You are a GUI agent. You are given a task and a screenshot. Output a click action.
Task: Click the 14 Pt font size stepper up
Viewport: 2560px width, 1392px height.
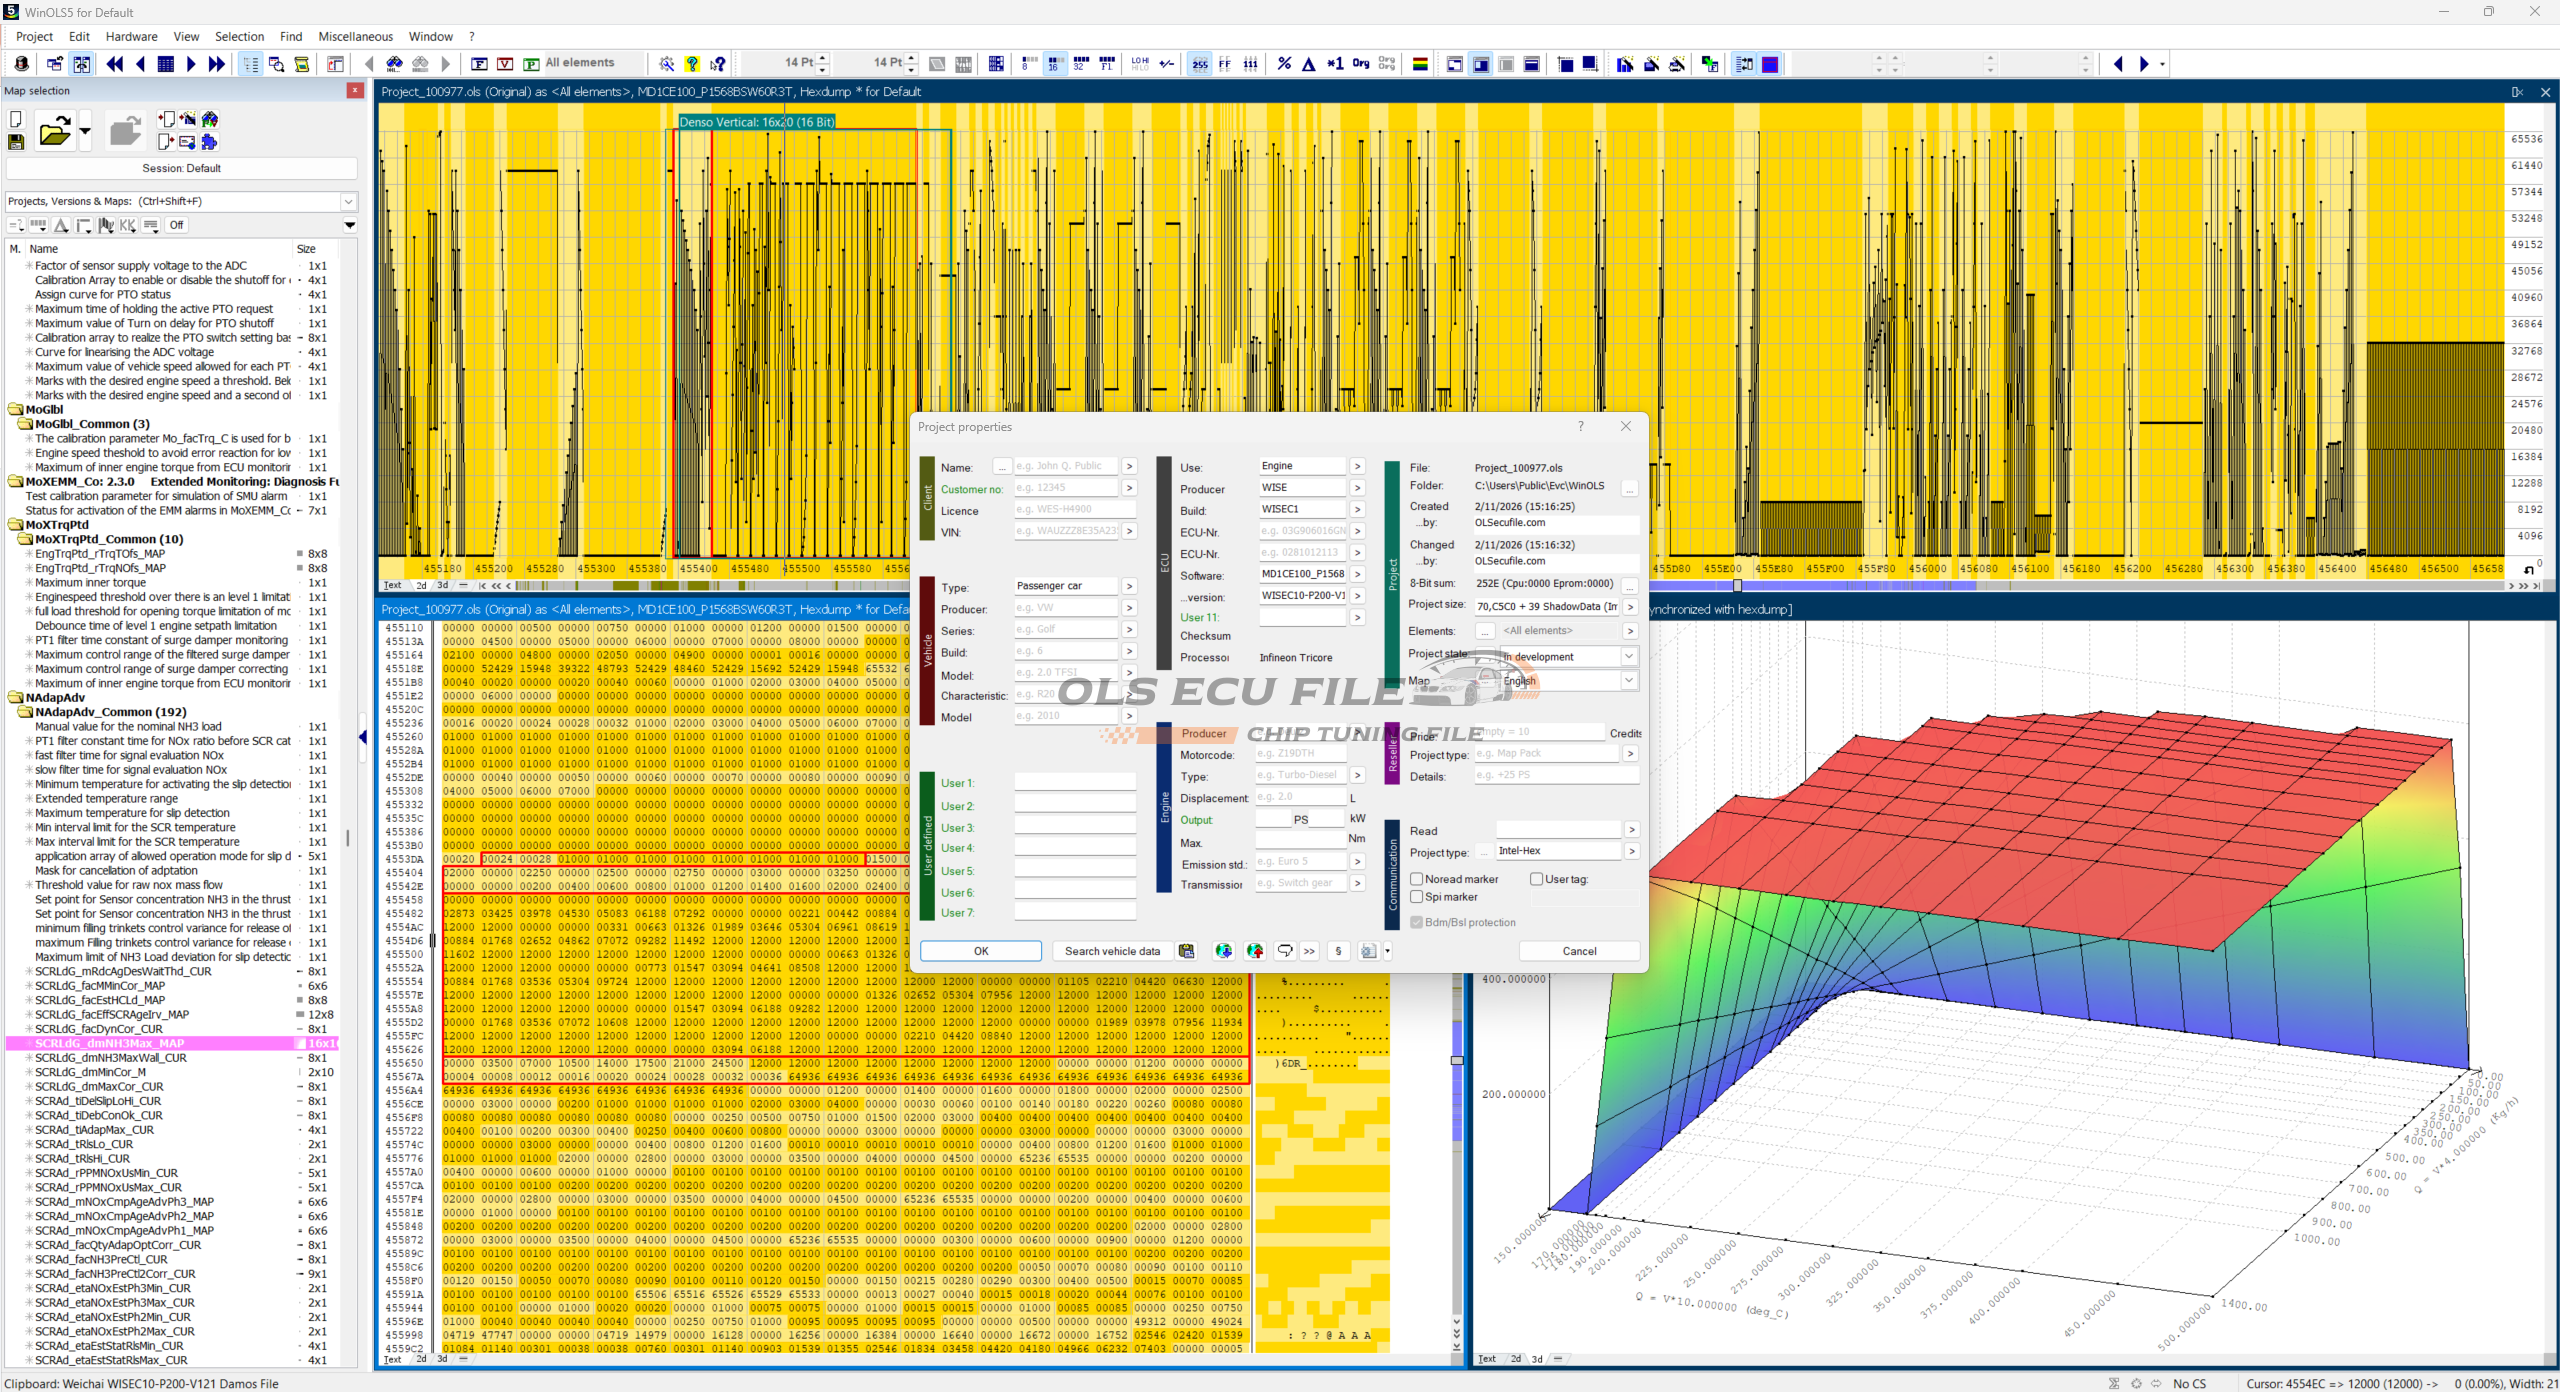[x=823, y=58]
